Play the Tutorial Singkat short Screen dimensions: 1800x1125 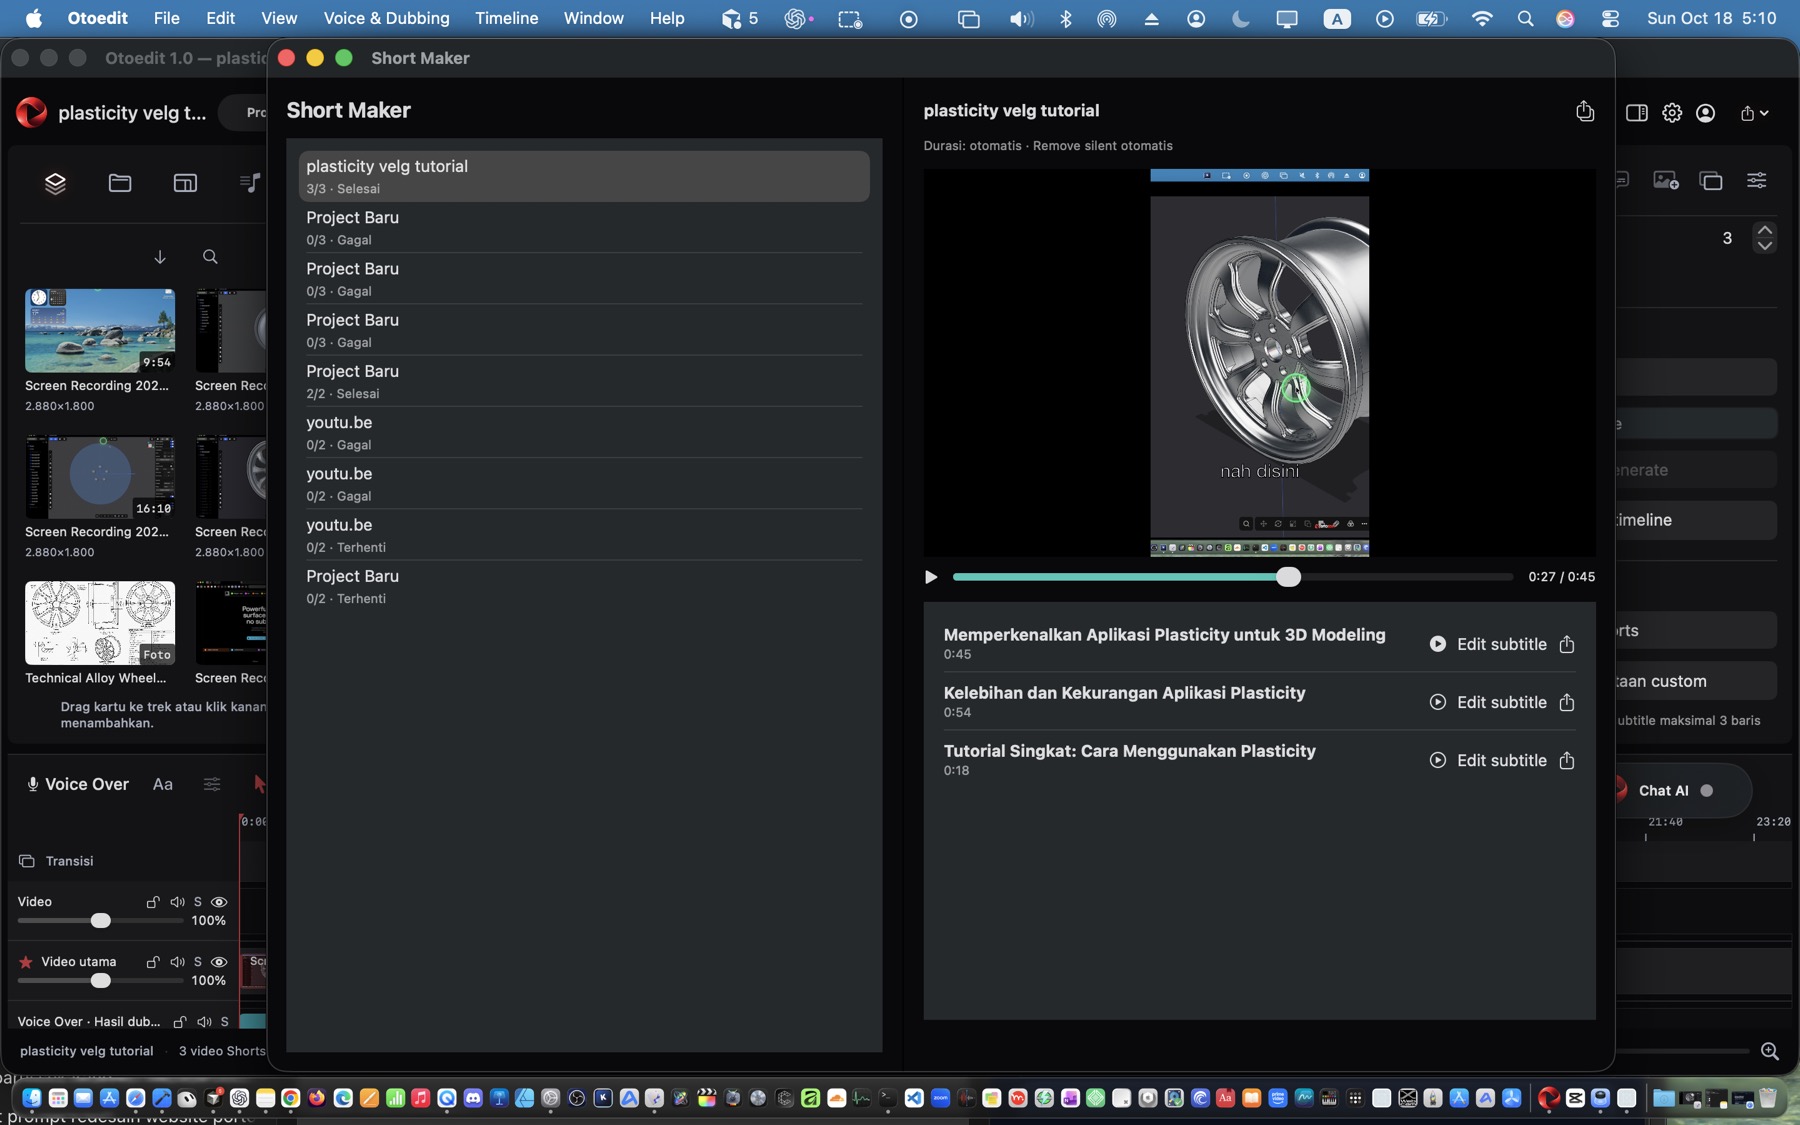click(1437, 760)
